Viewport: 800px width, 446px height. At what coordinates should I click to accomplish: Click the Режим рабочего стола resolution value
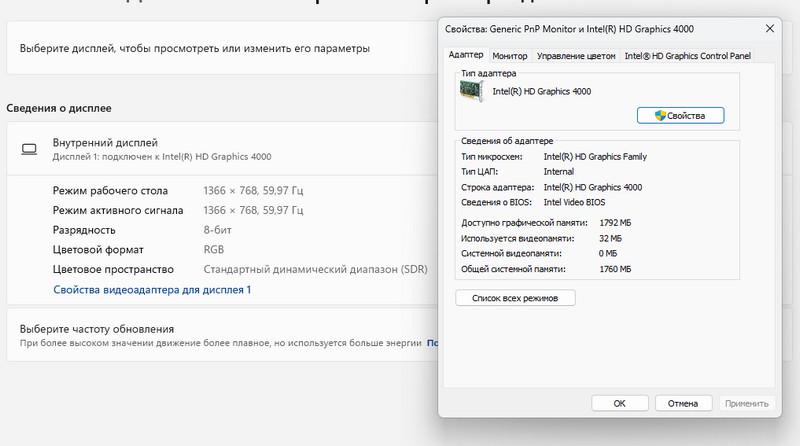click(253, 190)
